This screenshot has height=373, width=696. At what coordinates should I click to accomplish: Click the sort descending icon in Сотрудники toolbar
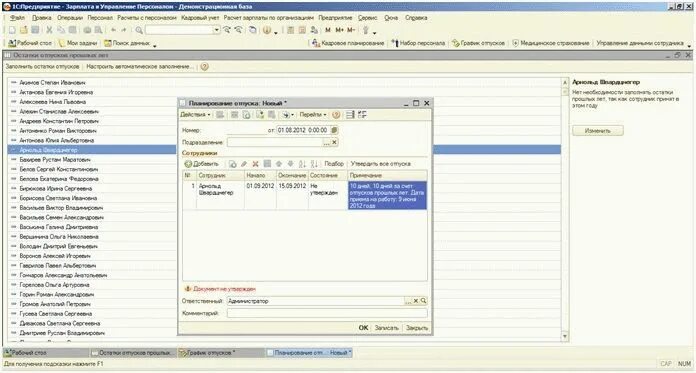(x=314, y=164)
